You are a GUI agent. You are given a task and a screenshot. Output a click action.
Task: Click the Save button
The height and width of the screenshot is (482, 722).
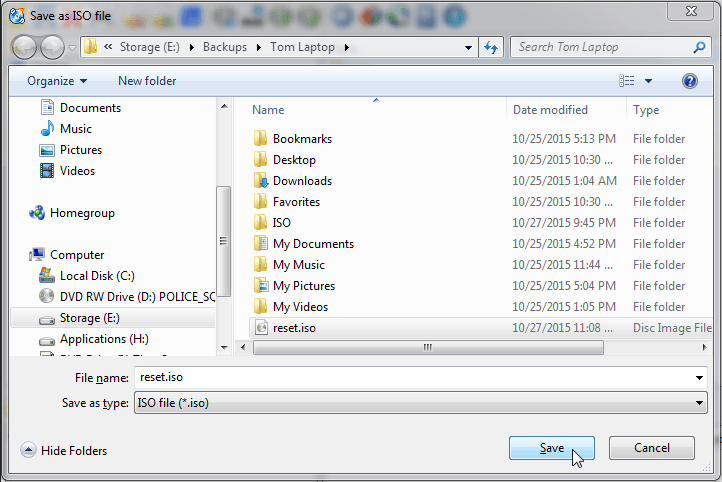552,448
